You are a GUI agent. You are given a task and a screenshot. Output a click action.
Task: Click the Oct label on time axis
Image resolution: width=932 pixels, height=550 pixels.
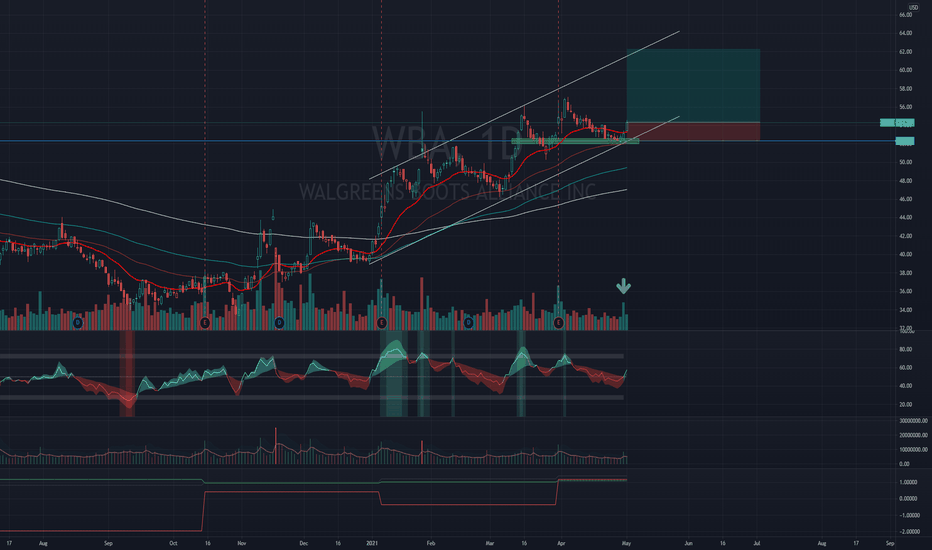pos(173,543)
